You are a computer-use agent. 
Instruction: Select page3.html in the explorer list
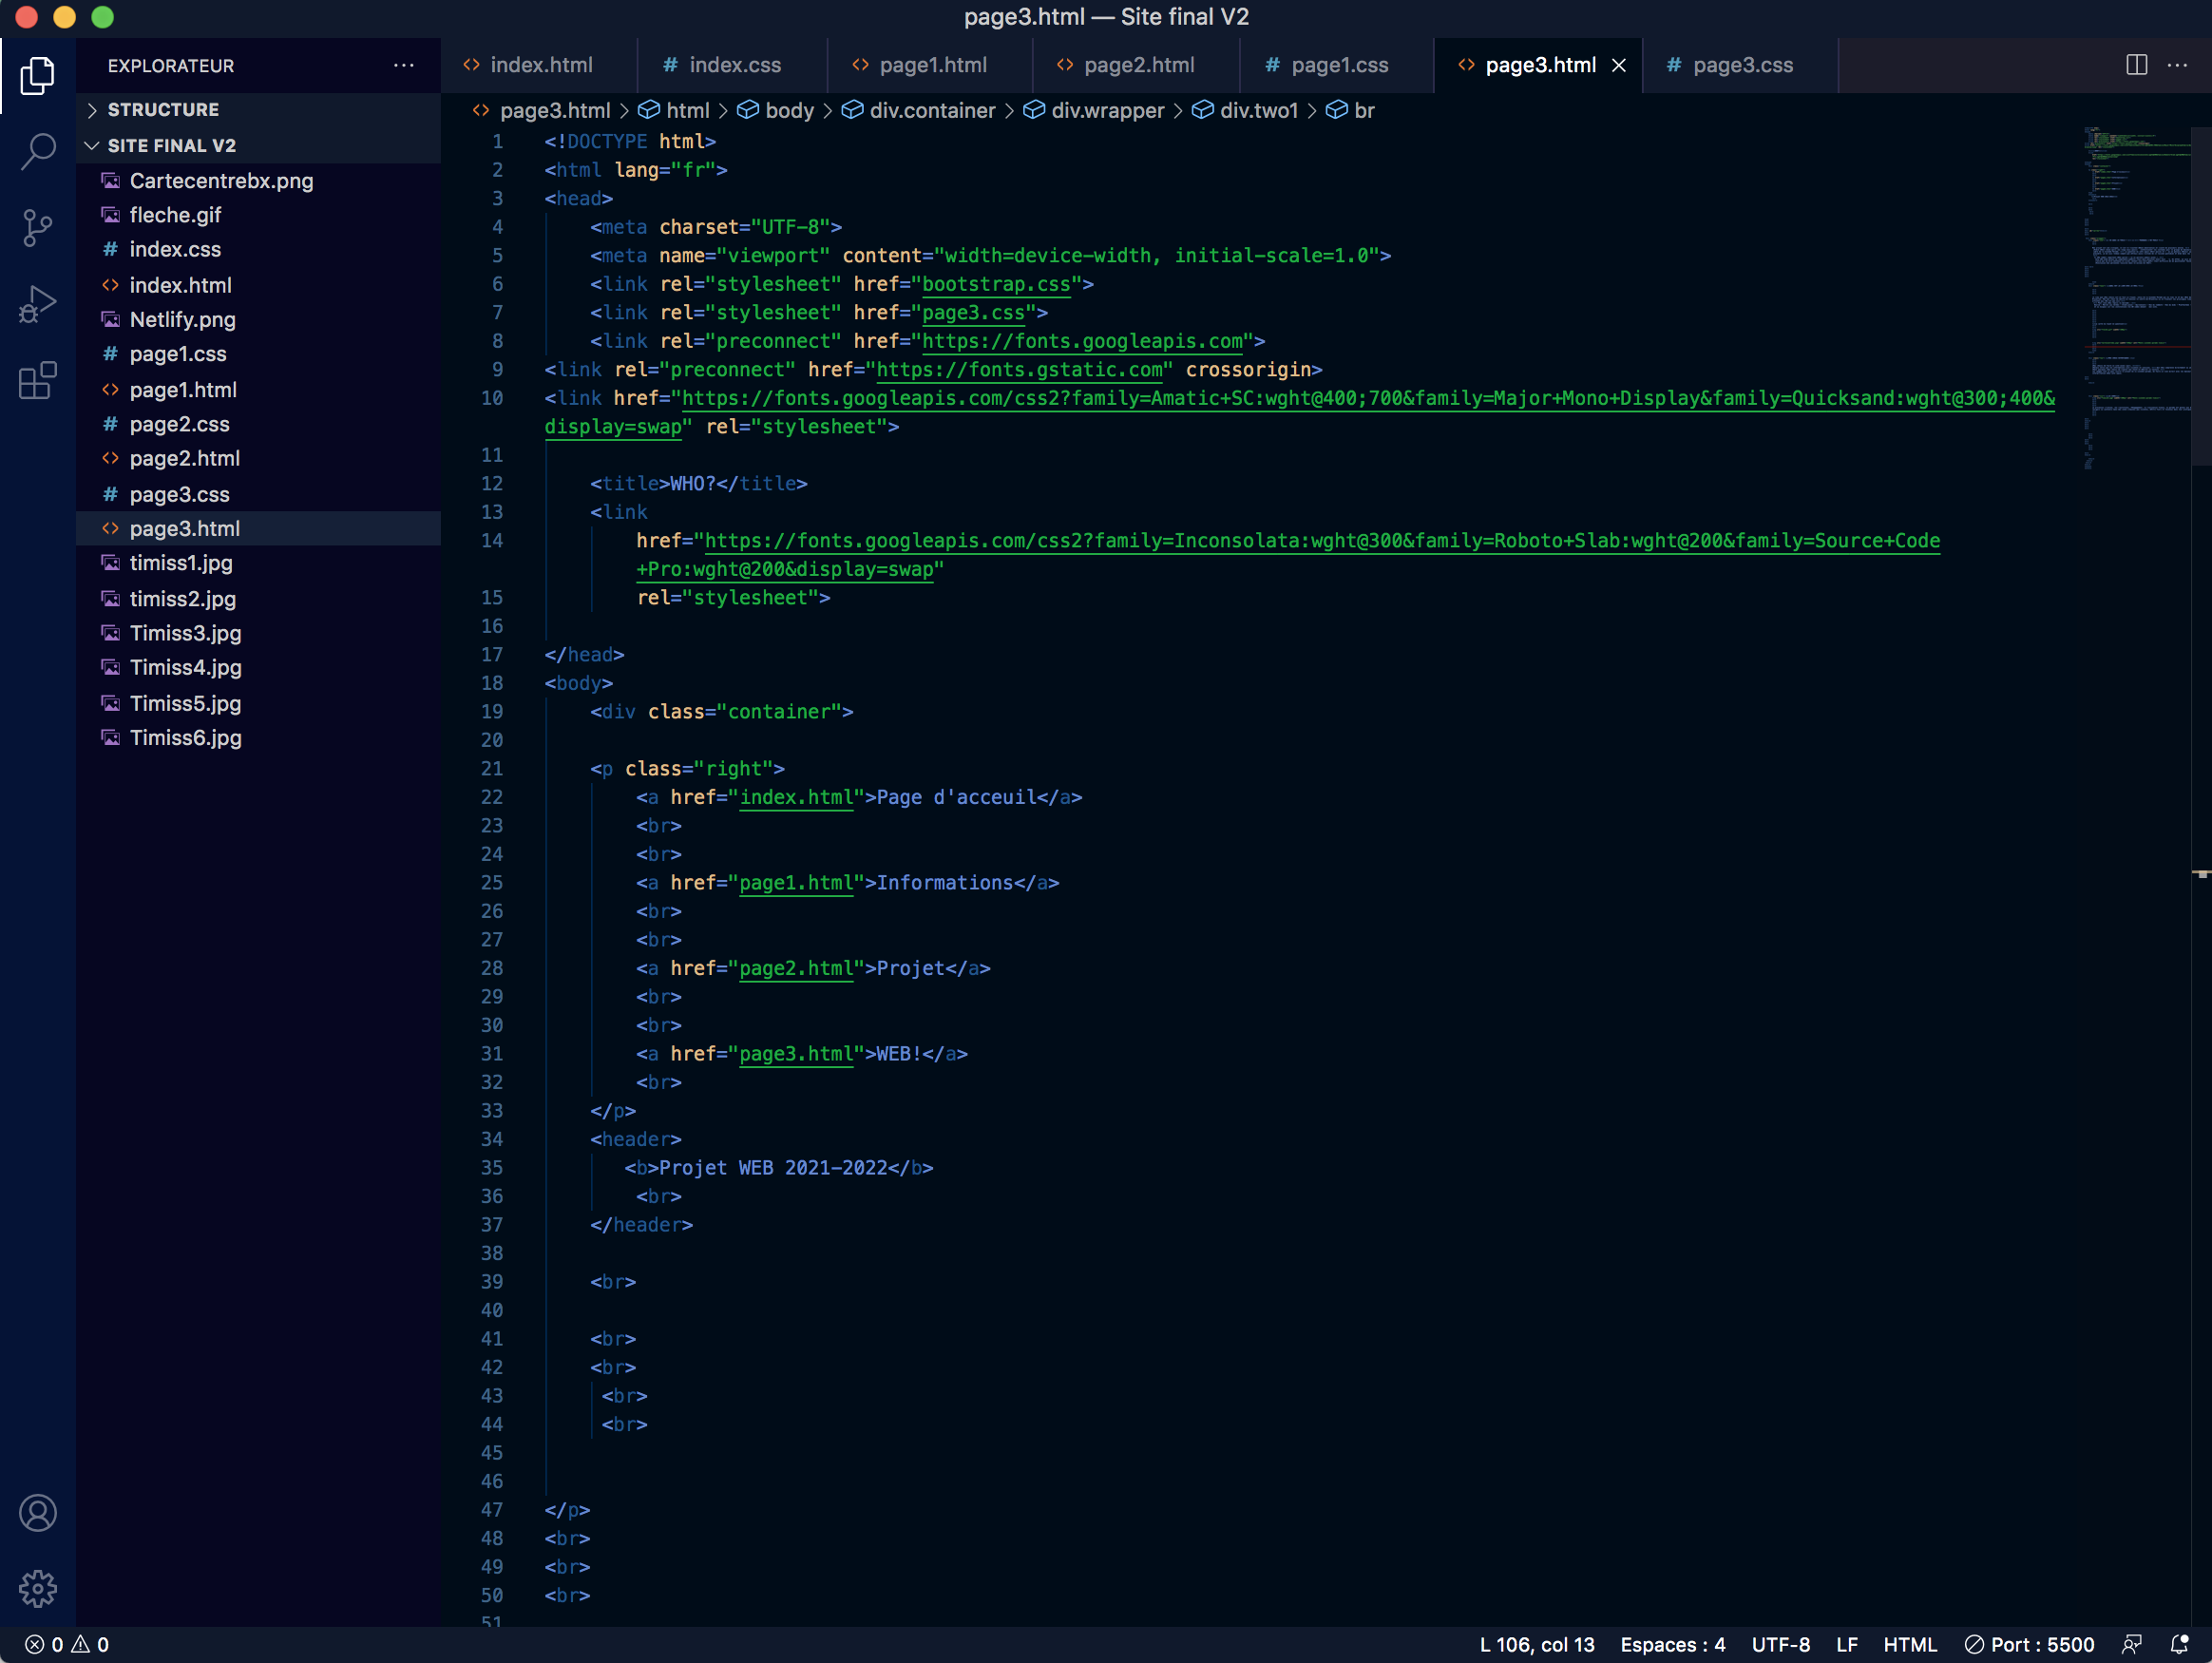[x=258, y=528]
